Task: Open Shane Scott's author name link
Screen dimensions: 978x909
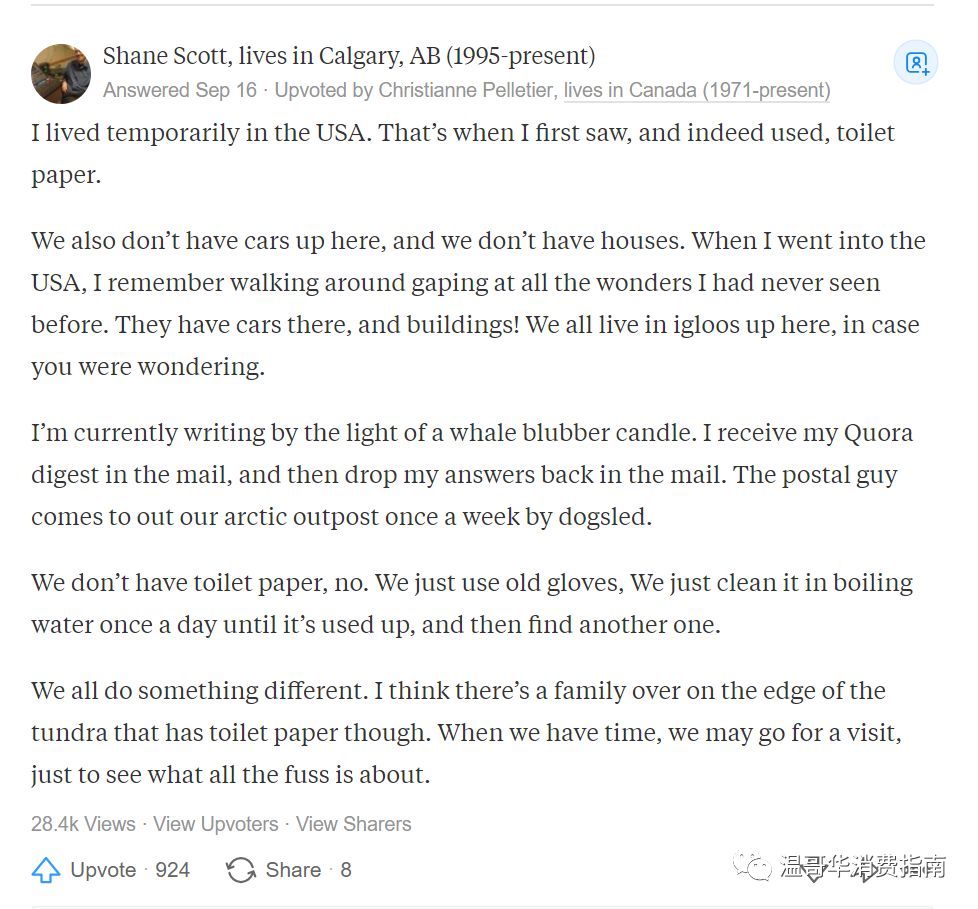Action: tap(168, 56)
